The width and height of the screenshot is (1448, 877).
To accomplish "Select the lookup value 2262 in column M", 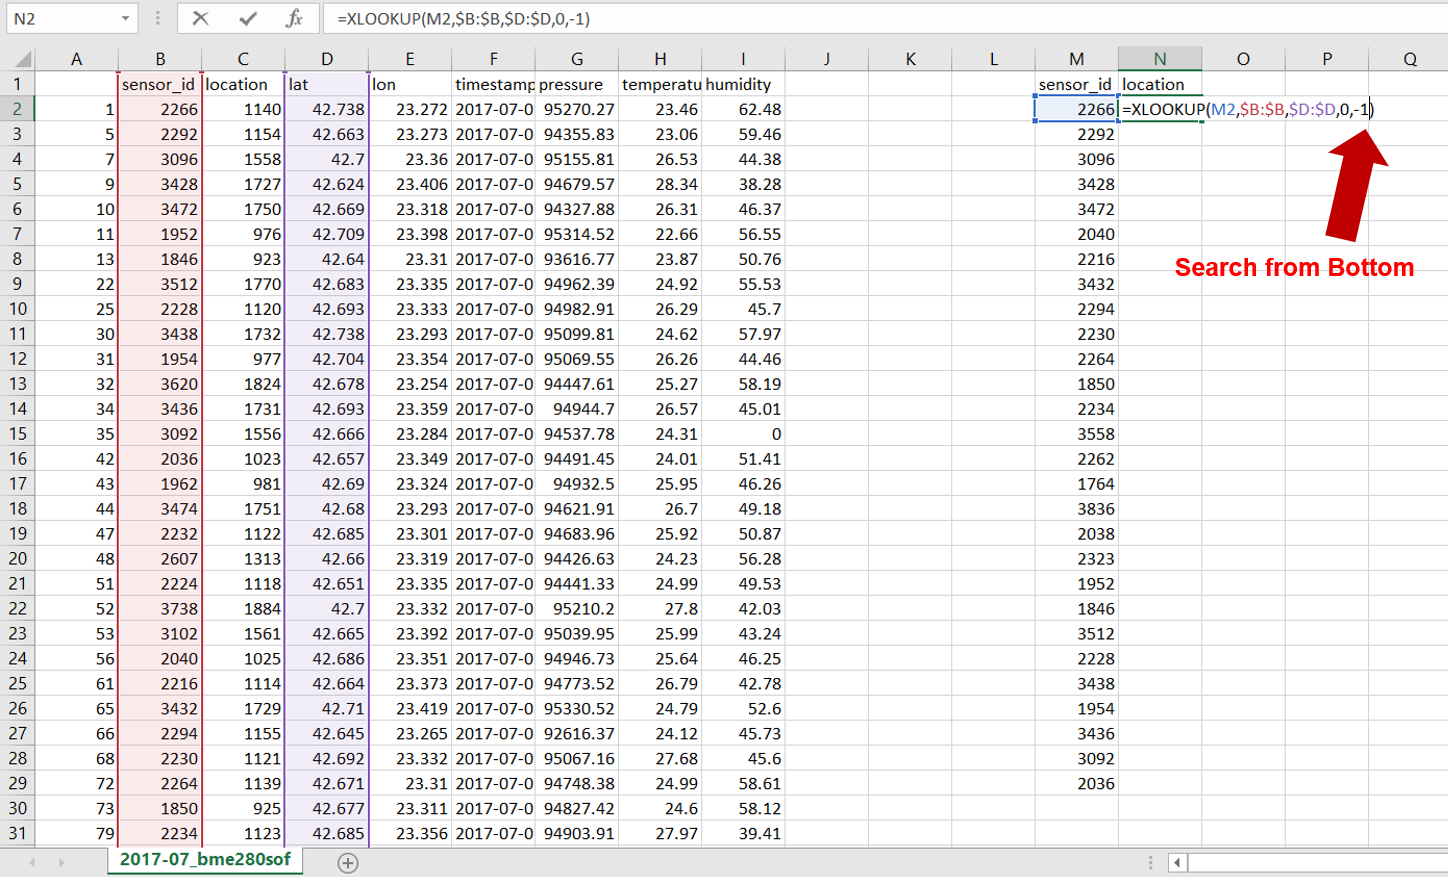I will click(1077, 459).
